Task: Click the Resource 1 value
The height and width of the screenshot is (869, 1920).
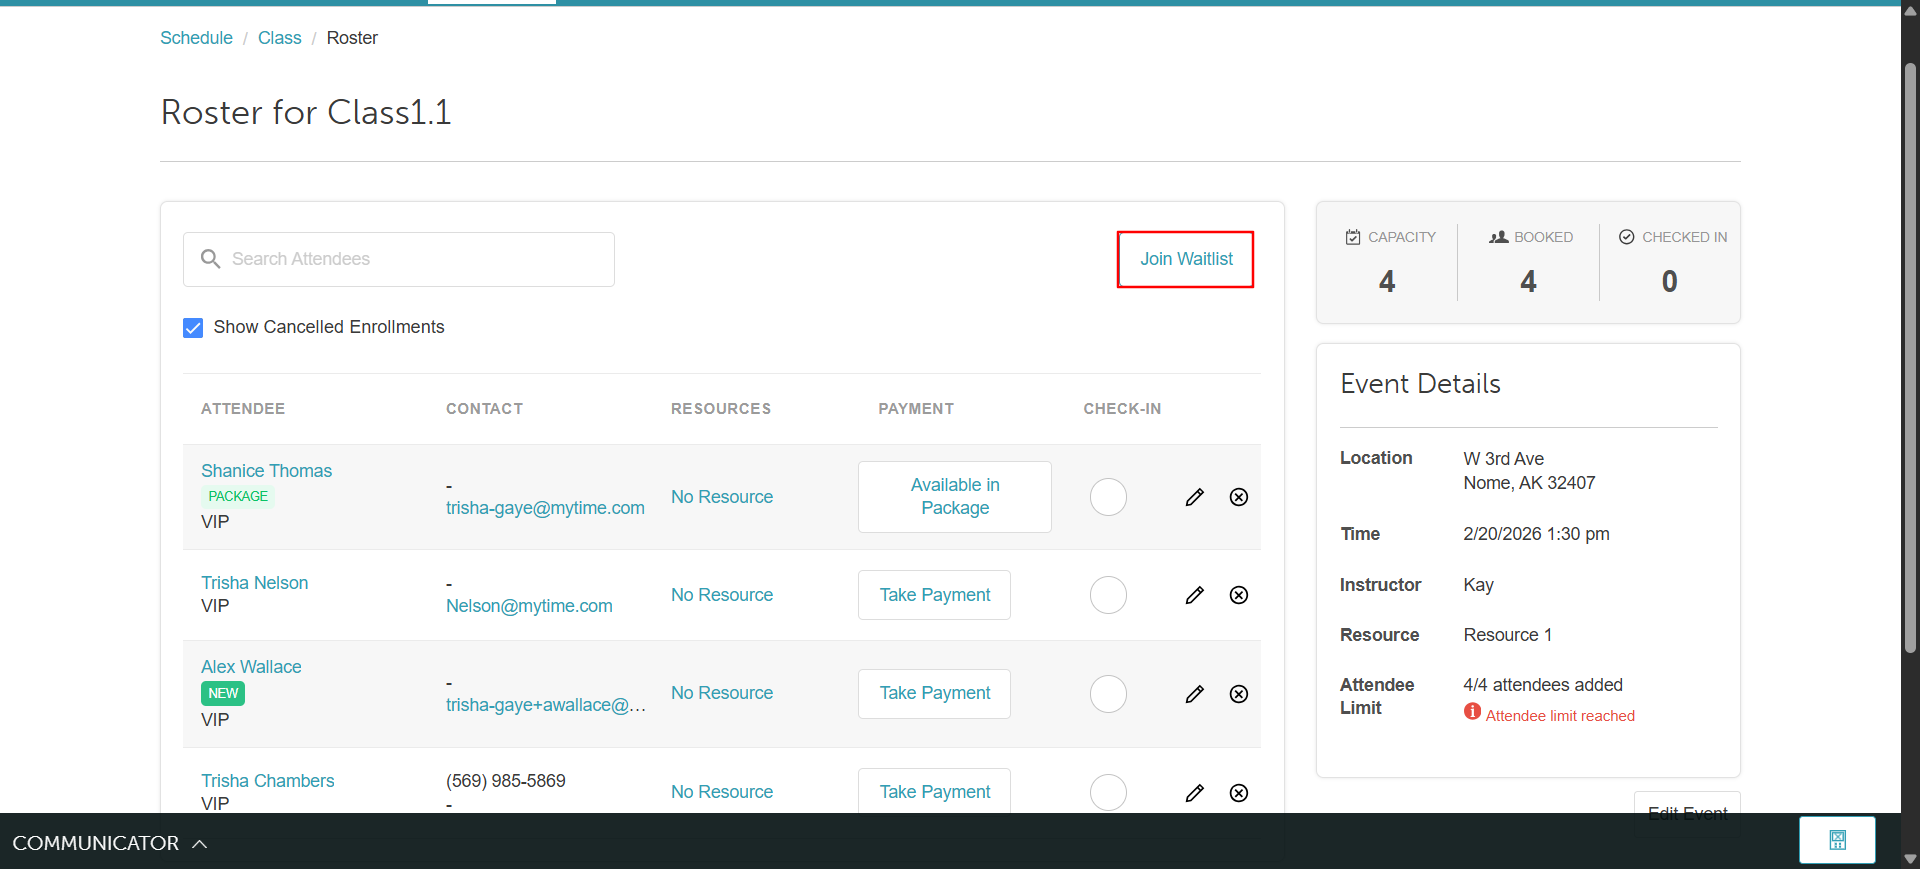Action: coord(1508,635)
